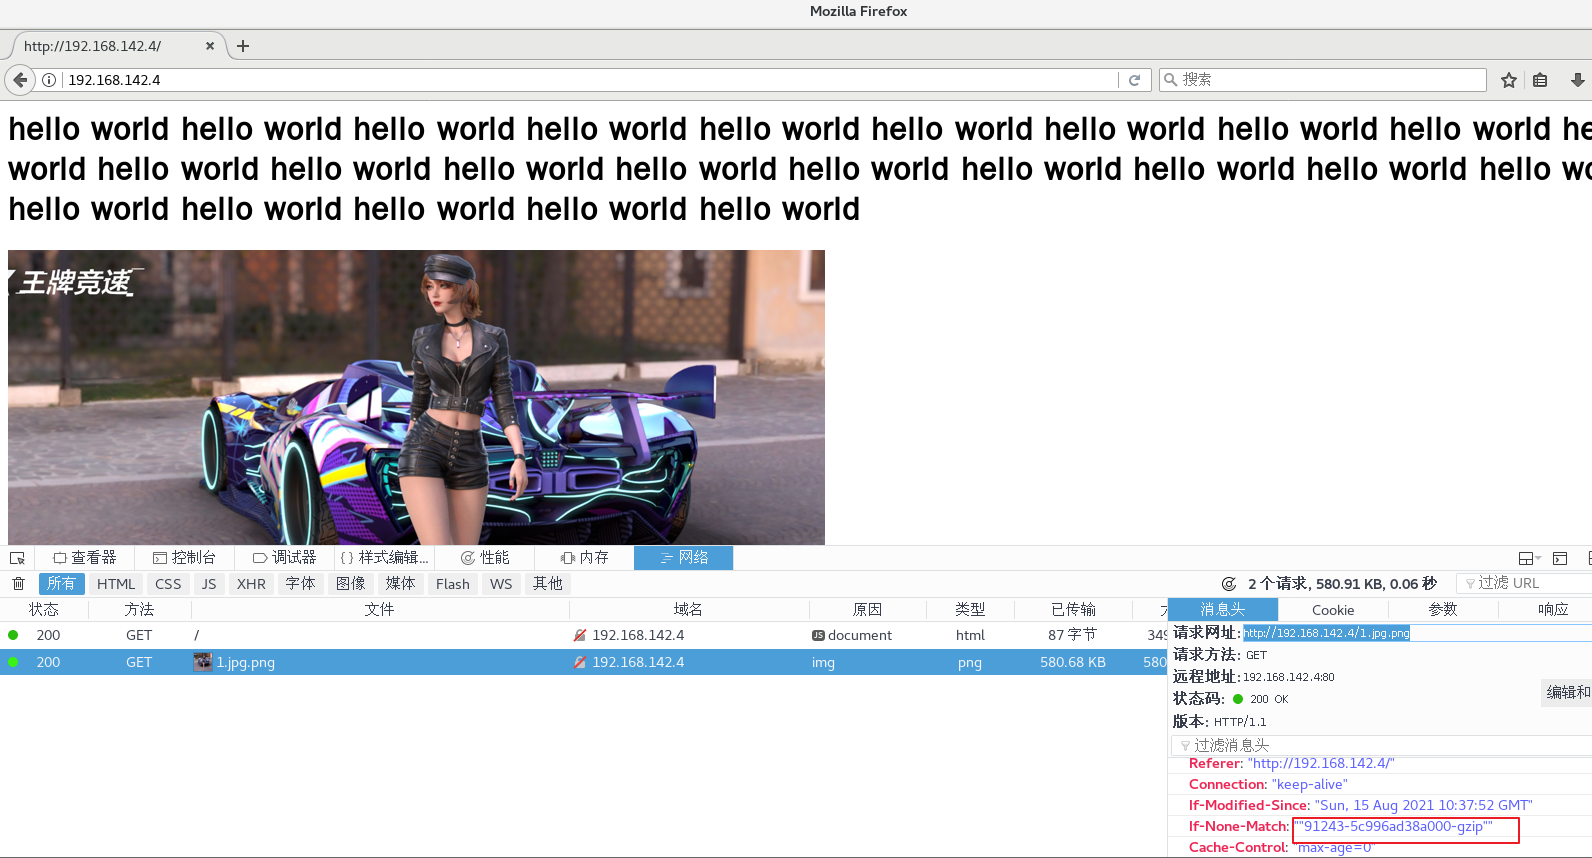Toggle the 所有 (All) request filter

pyautogui.click(x=61, y=584)
